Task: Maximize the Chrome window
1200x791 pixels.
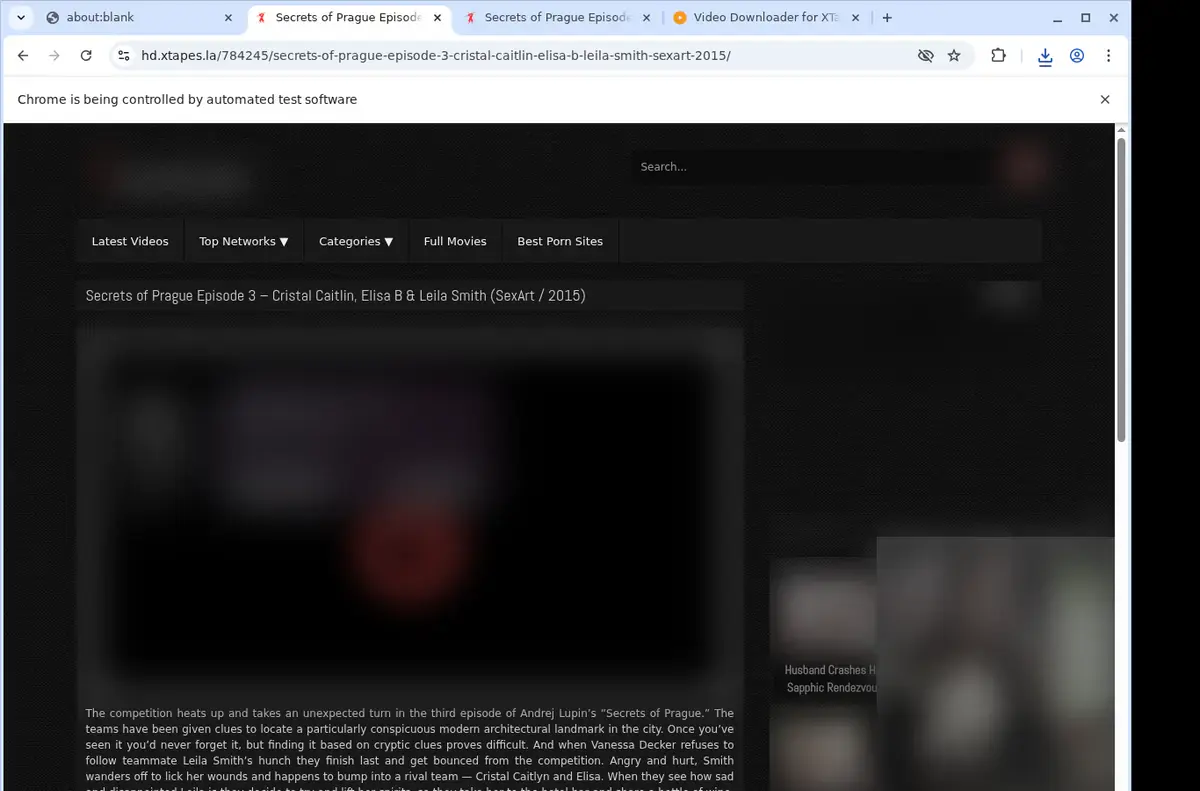Action: point(1086,18)
